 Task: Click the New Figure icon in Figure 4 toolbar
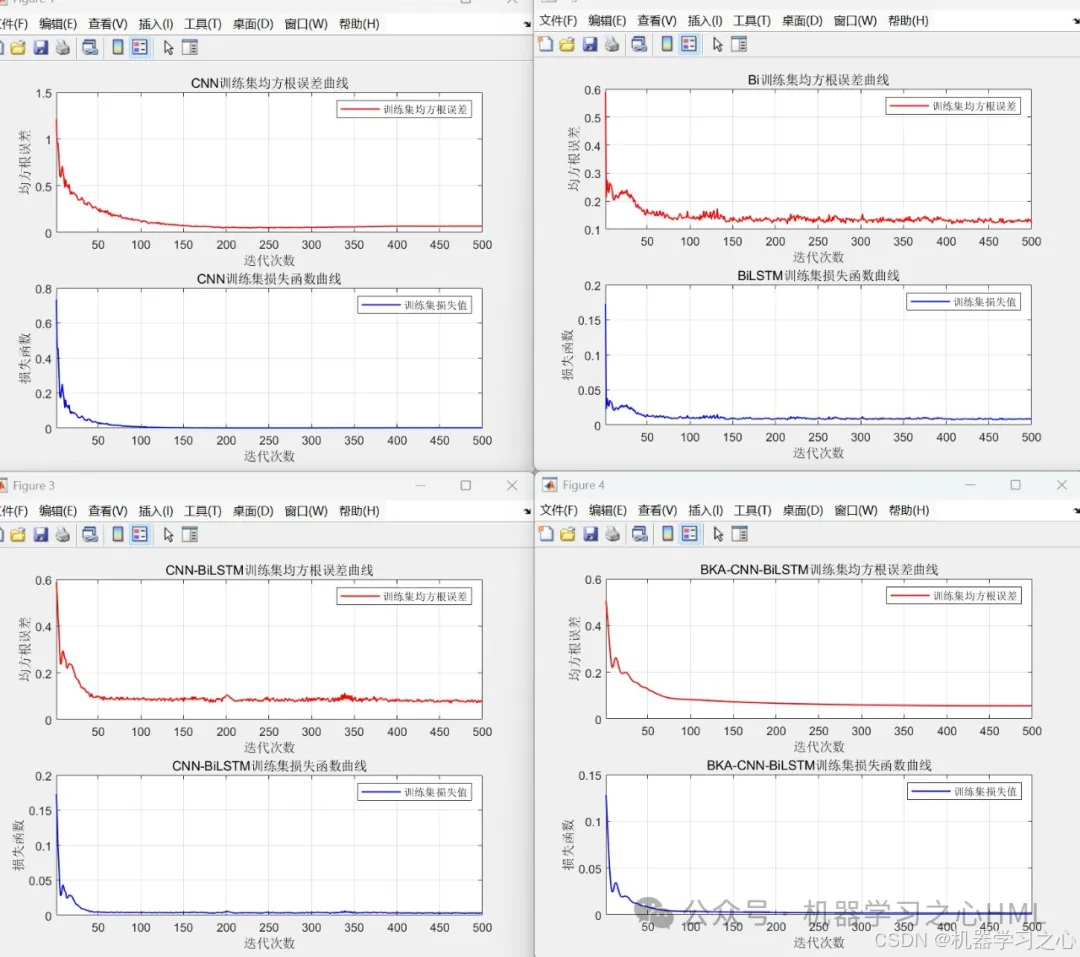click(x=545, y=535)
